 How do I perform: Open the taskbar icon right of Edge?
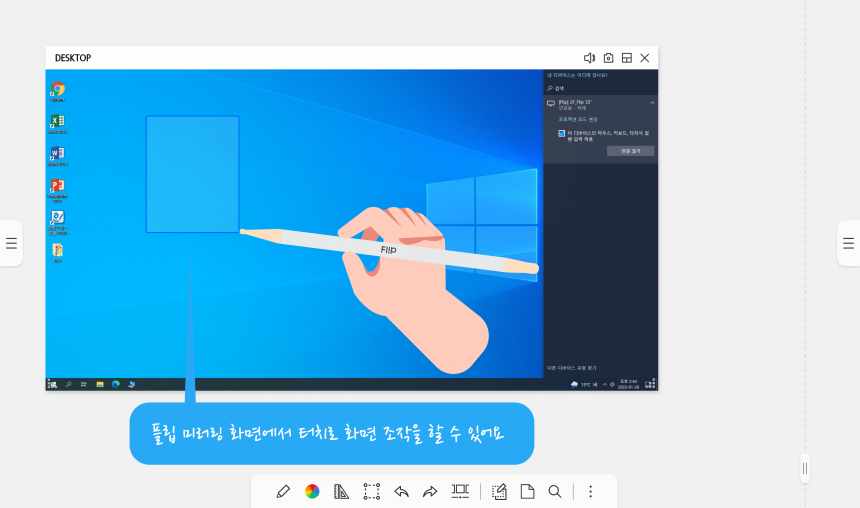[132, 385]
